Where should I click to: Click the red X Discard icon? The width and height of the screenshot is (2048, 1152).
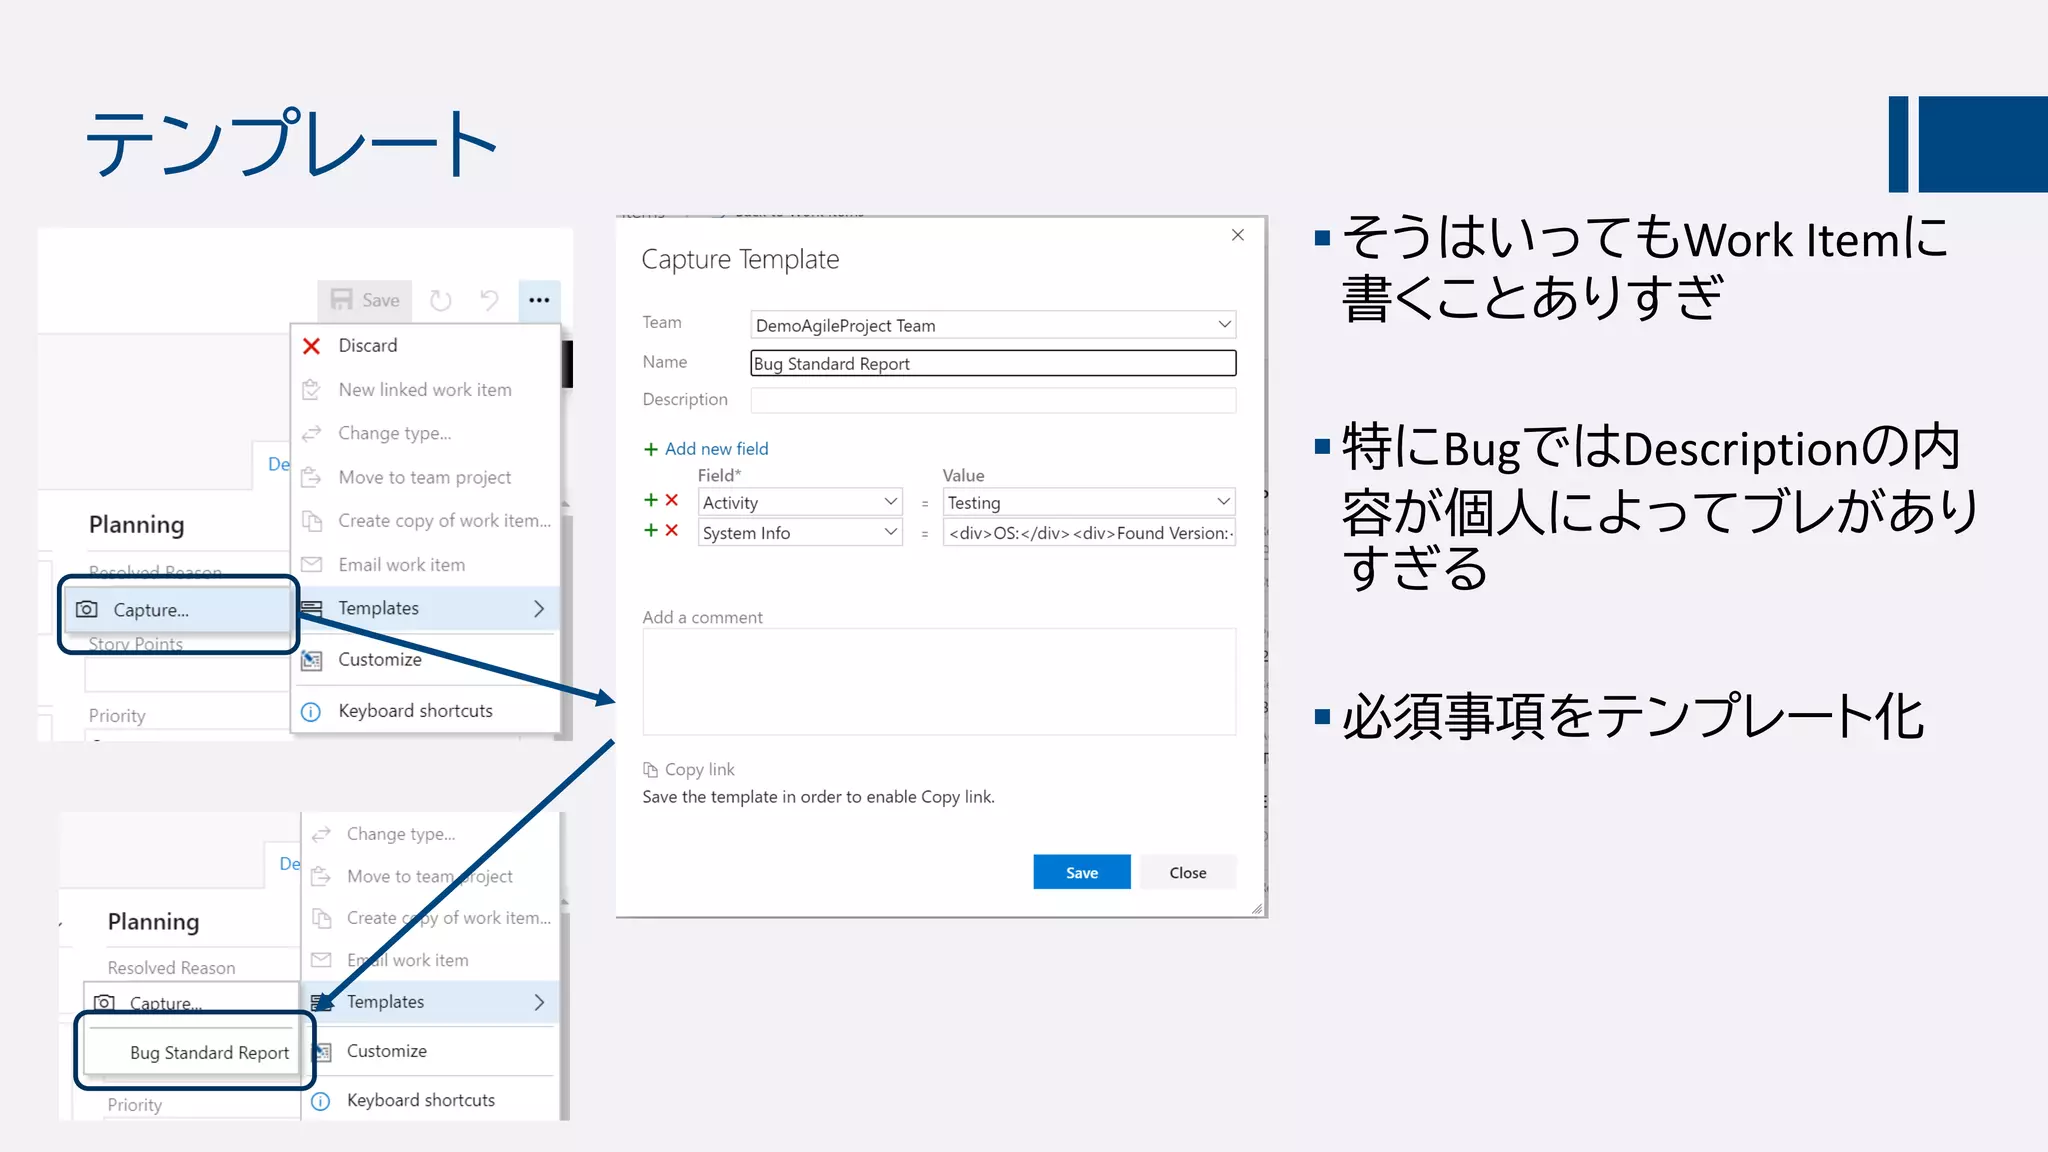click(311, 346)
